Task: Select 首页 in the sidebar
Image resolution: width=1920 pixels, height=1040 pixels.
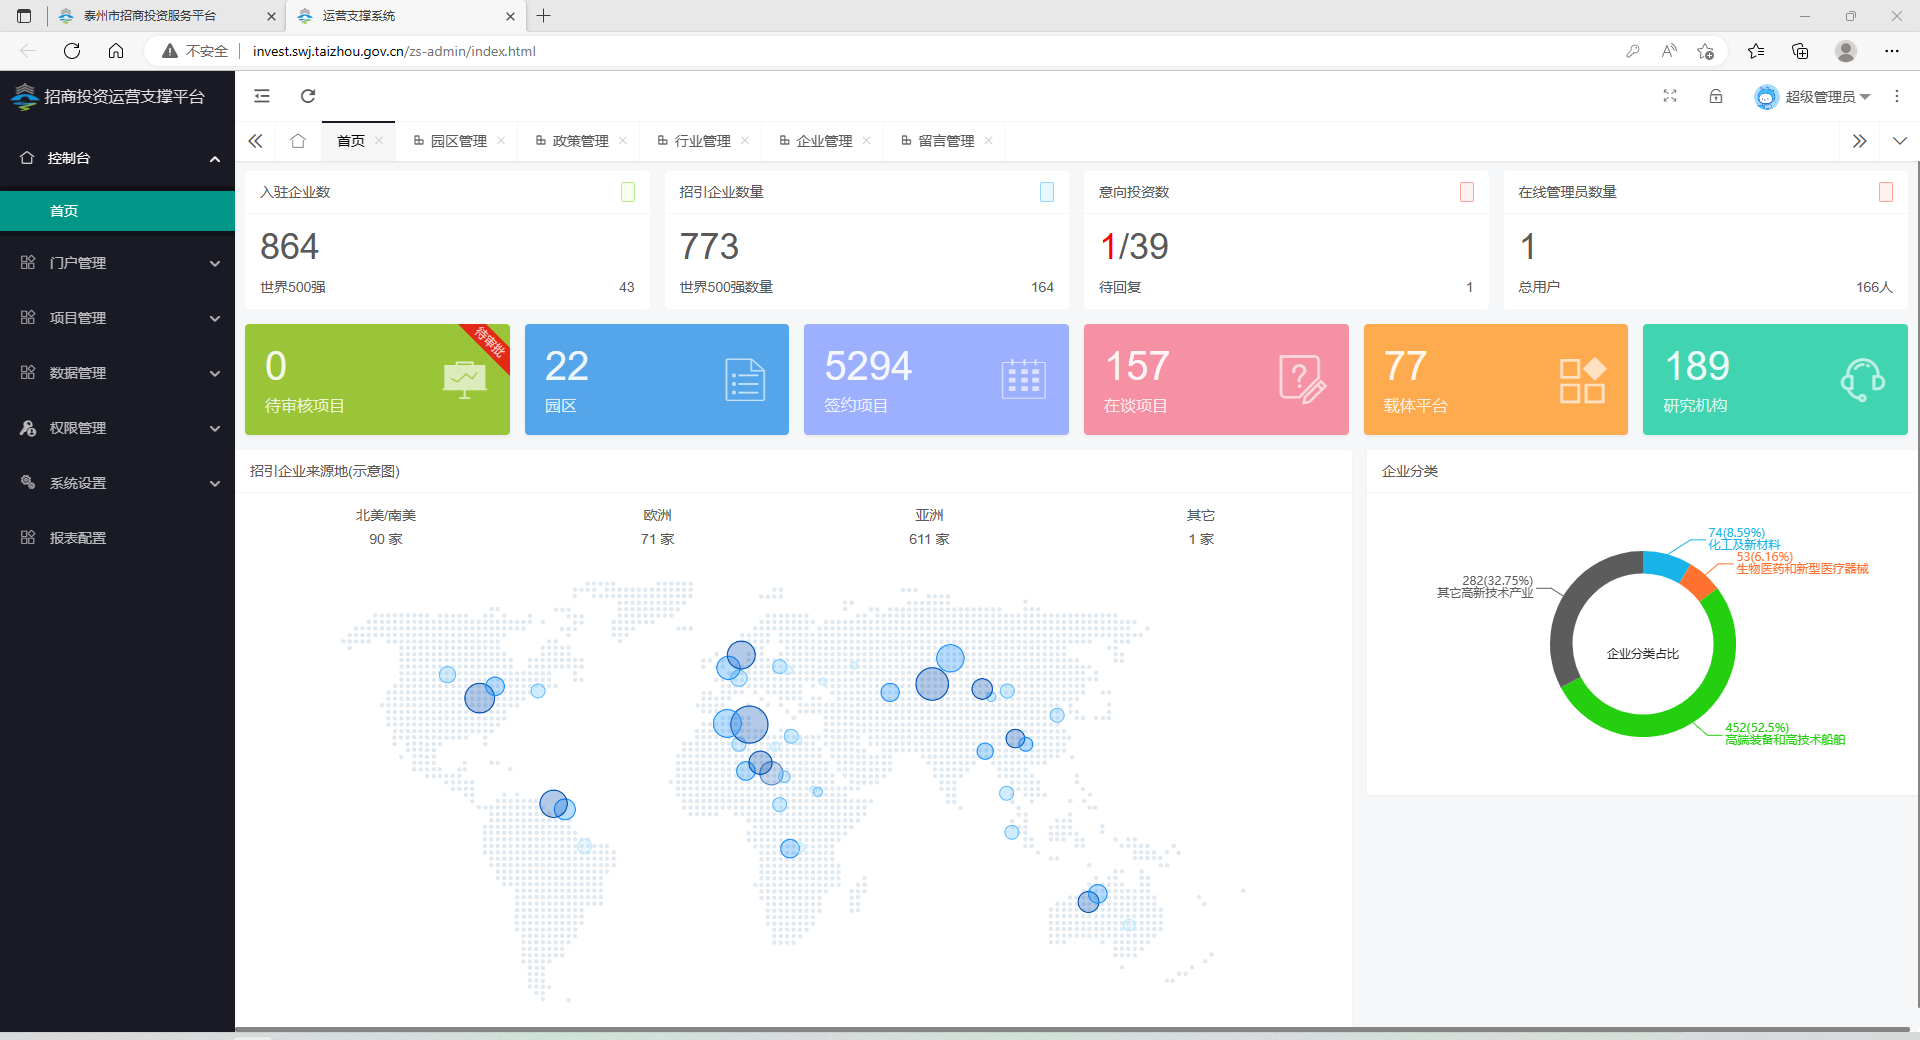Action: click(x=117, y=211)
